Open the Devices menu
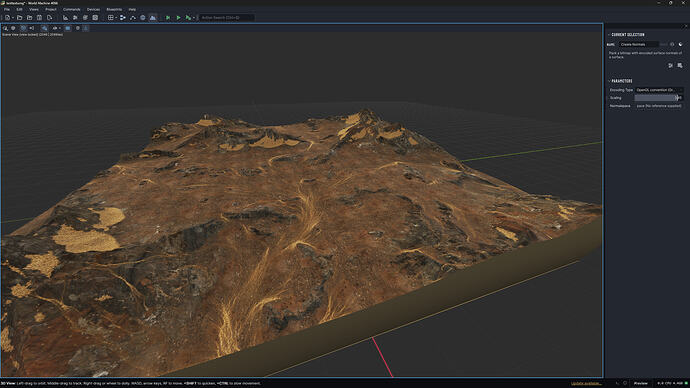The width and height of the screenshot is (690, 388). [x=93, y=9]
